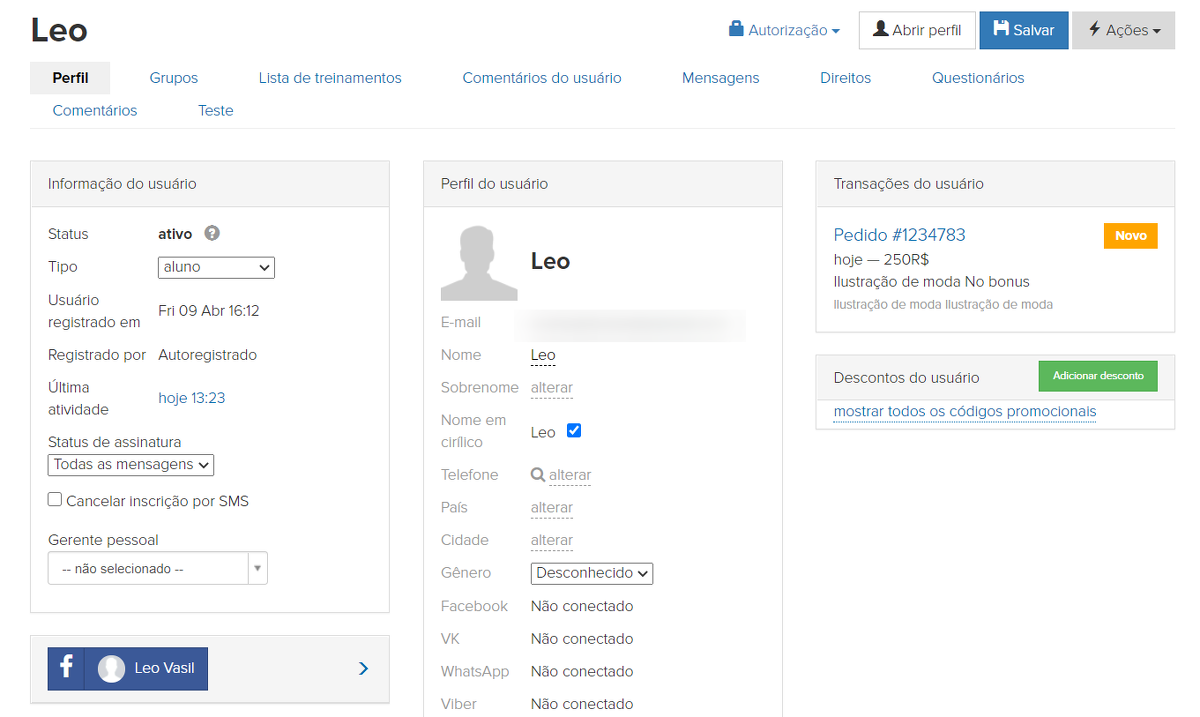Open the Tipo dropdown set to aluno
This screenshot has height=717, width=1200.
pyautogui.click(x=216, y=267)
